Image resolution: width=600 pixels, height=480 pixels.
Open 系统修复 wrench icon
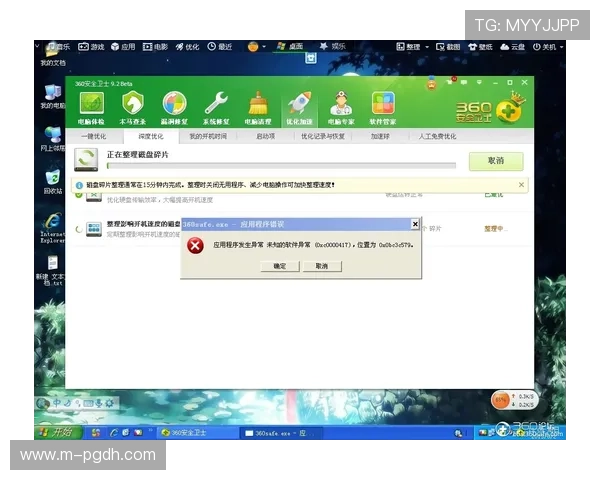tap(216, 108)
